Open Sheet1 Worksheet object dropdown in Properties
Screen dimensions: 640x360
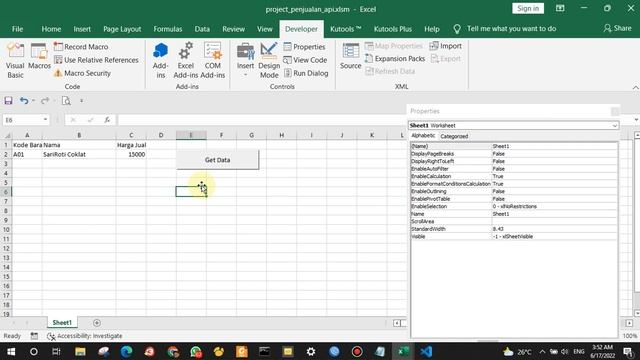coord(615,126)
